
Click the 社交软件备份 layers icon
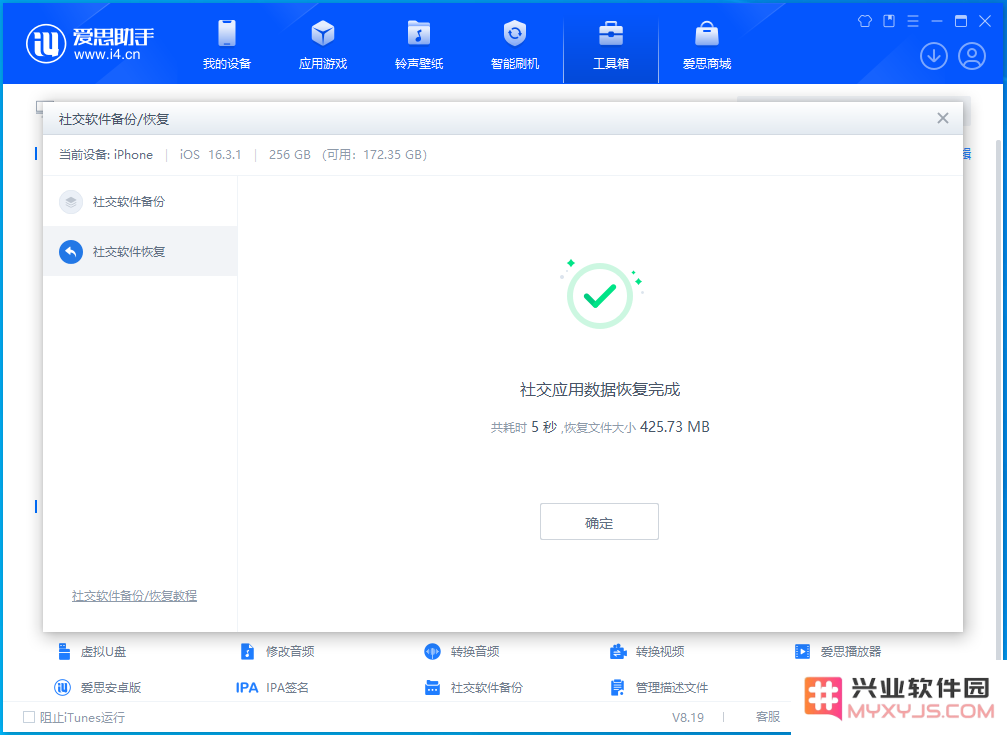pos(71,202)
